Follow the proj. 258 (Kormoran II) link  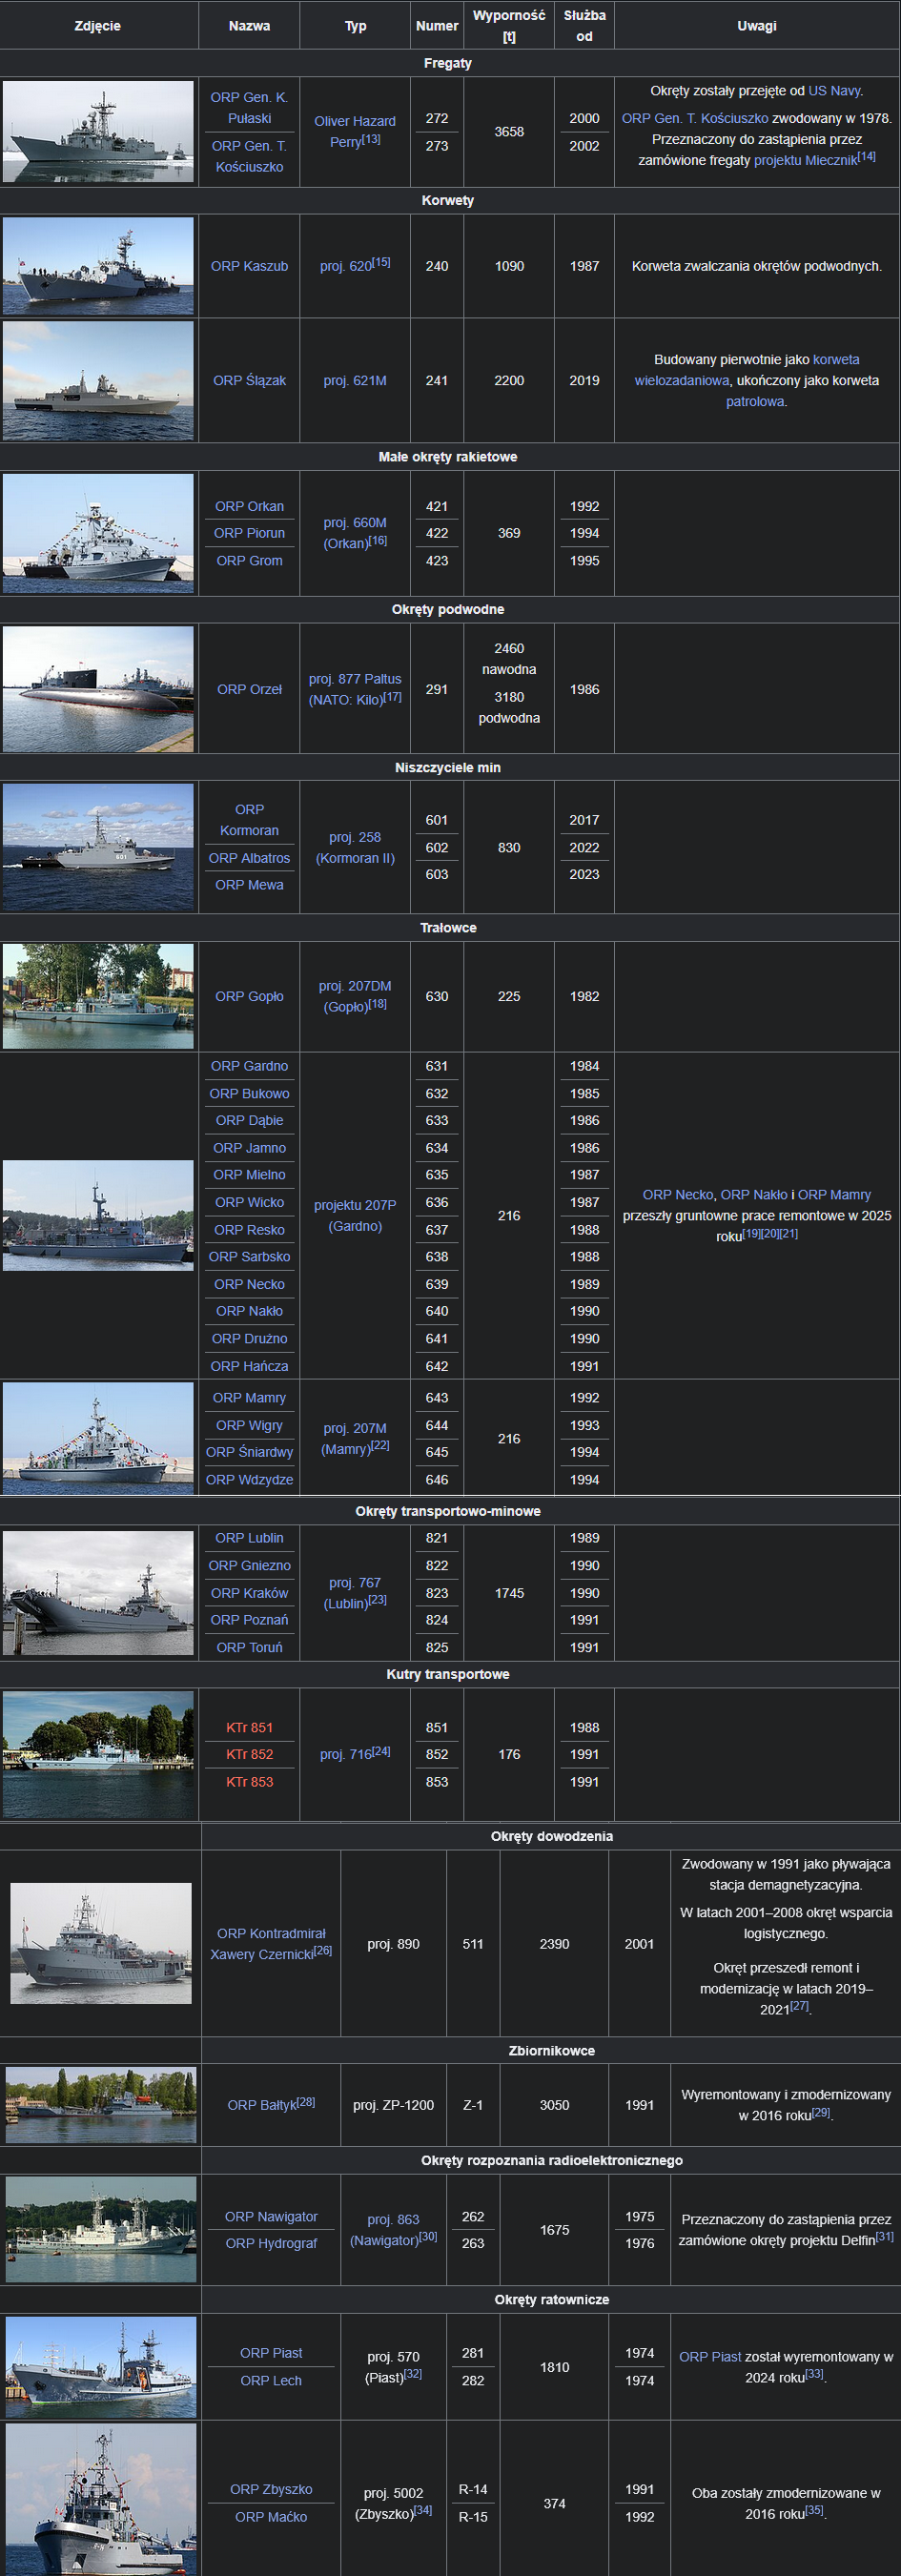[x=355, y=847]
